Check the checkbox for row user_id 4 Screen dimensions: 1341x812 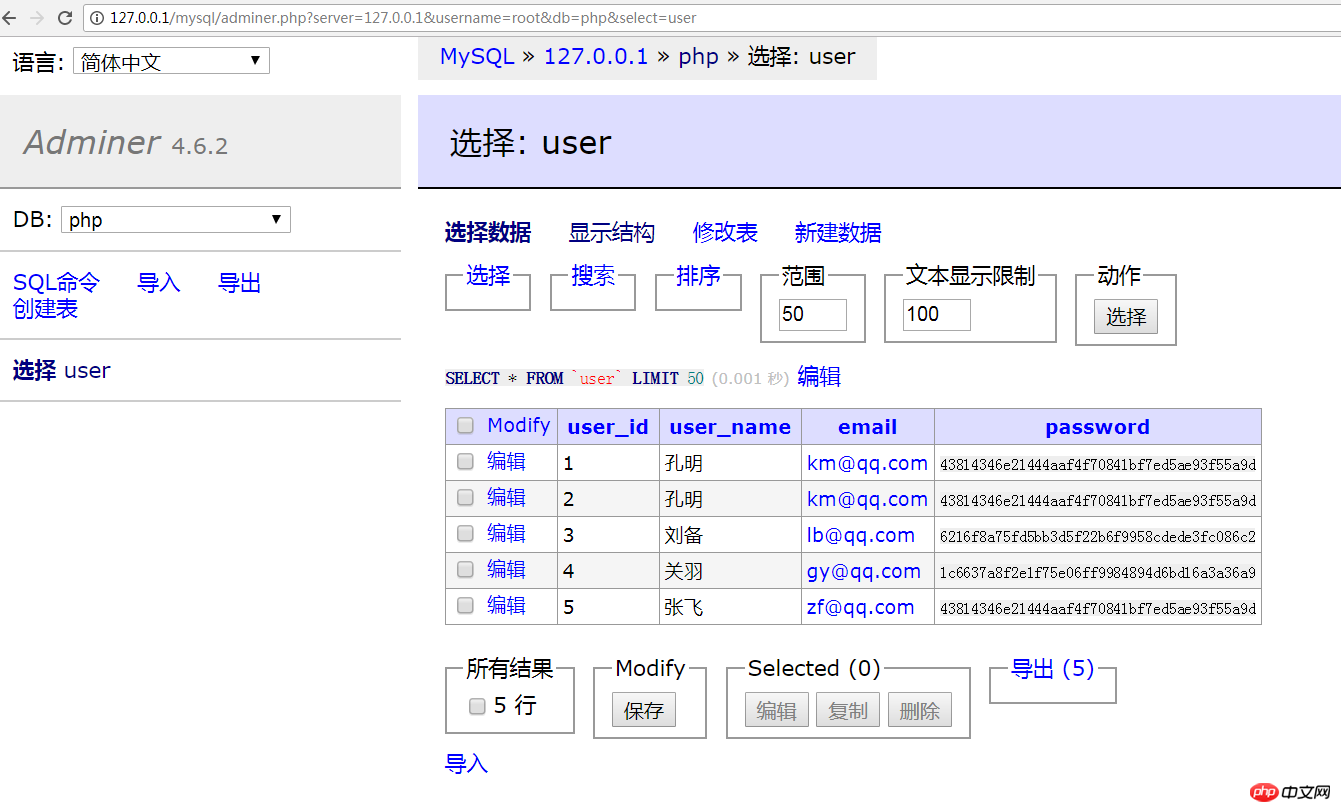[x=465, y=570]
